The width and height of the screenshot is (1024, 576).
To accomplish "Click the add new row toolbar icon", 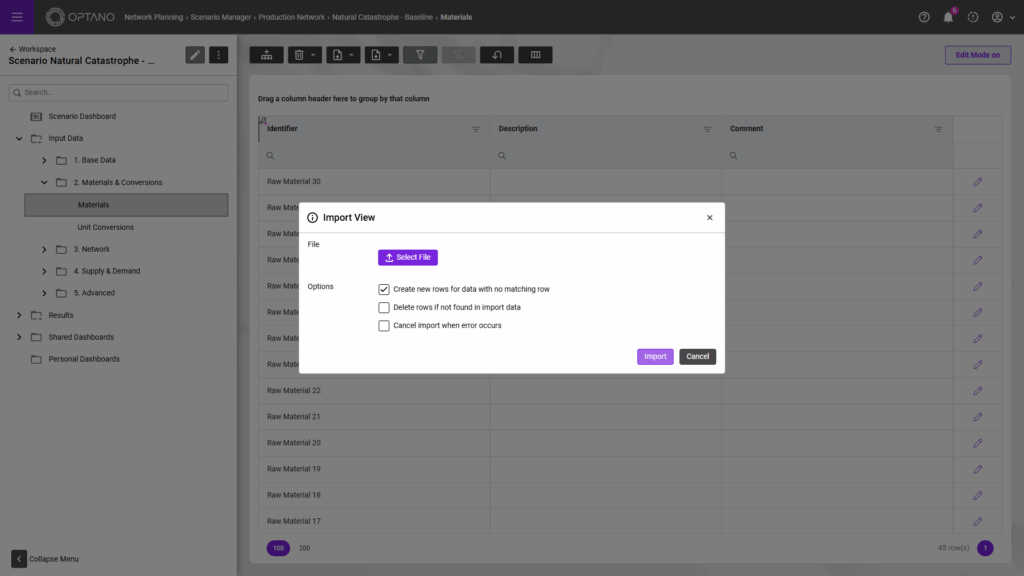I will point(266,55).
